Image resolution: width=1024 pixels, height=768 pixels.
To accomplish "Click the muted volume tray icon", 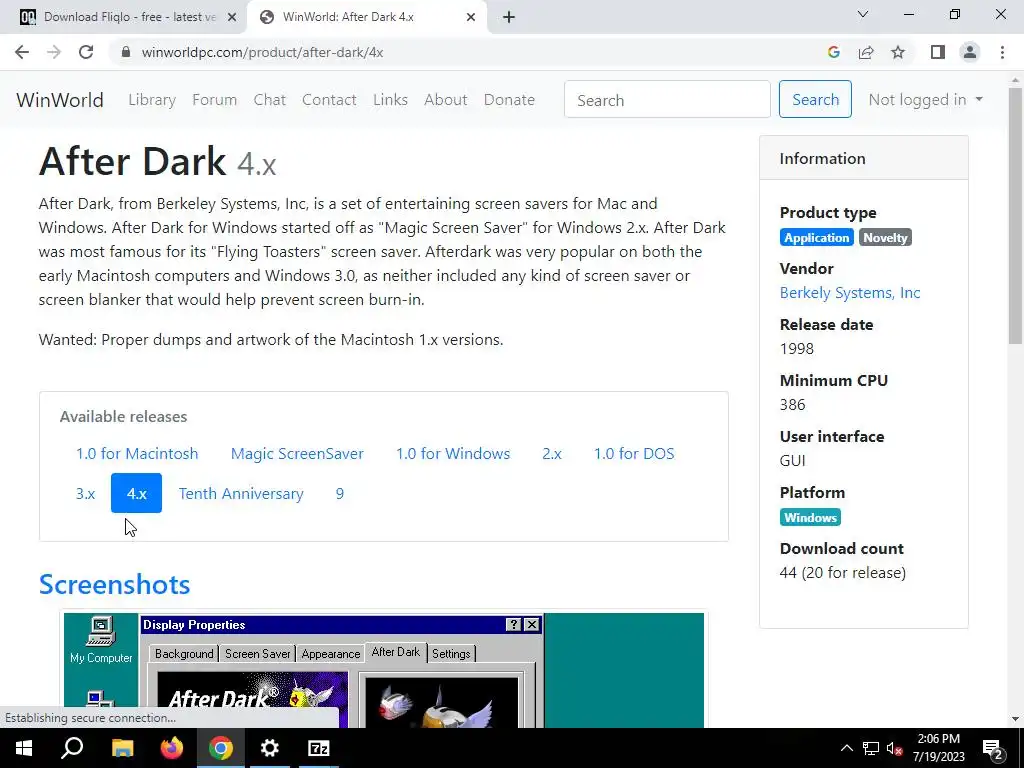I will tap(895, 748).
